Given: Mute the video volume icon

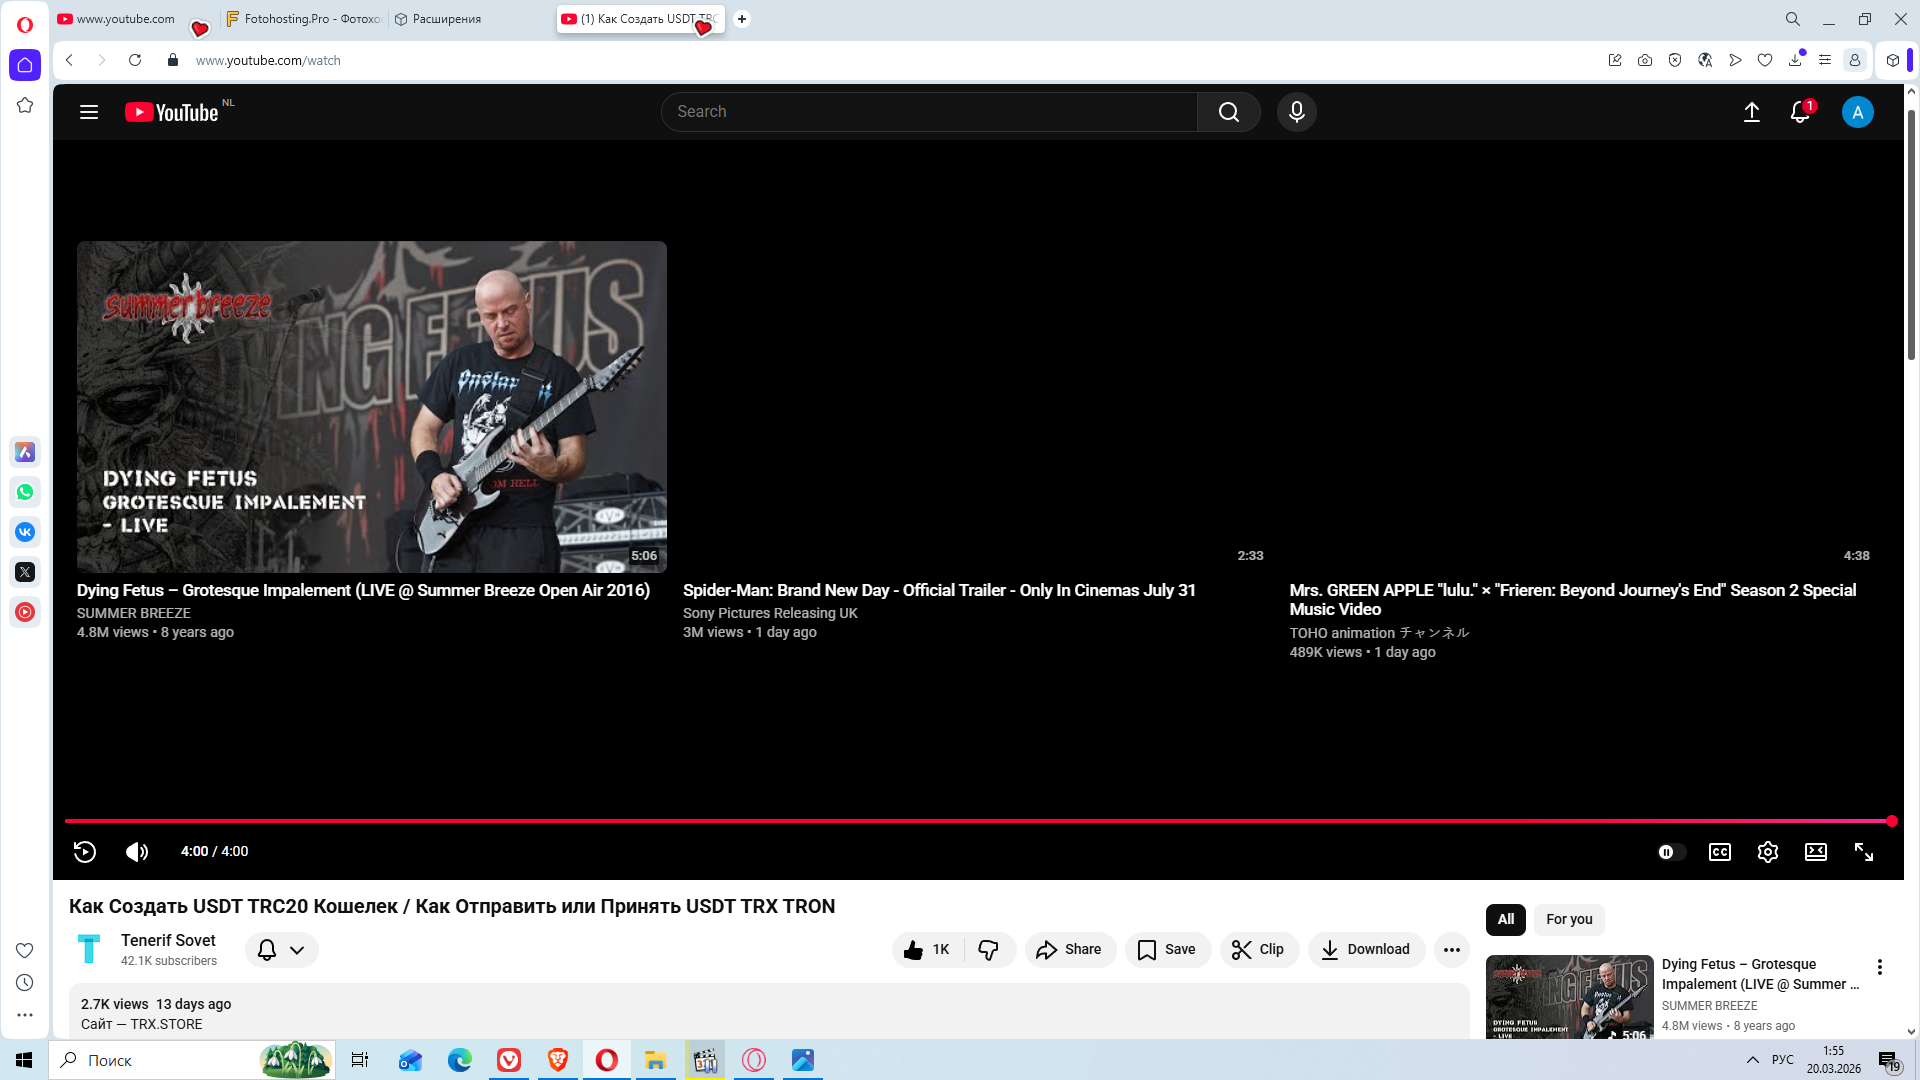Looking at the screenshot, I should [137, 852].
